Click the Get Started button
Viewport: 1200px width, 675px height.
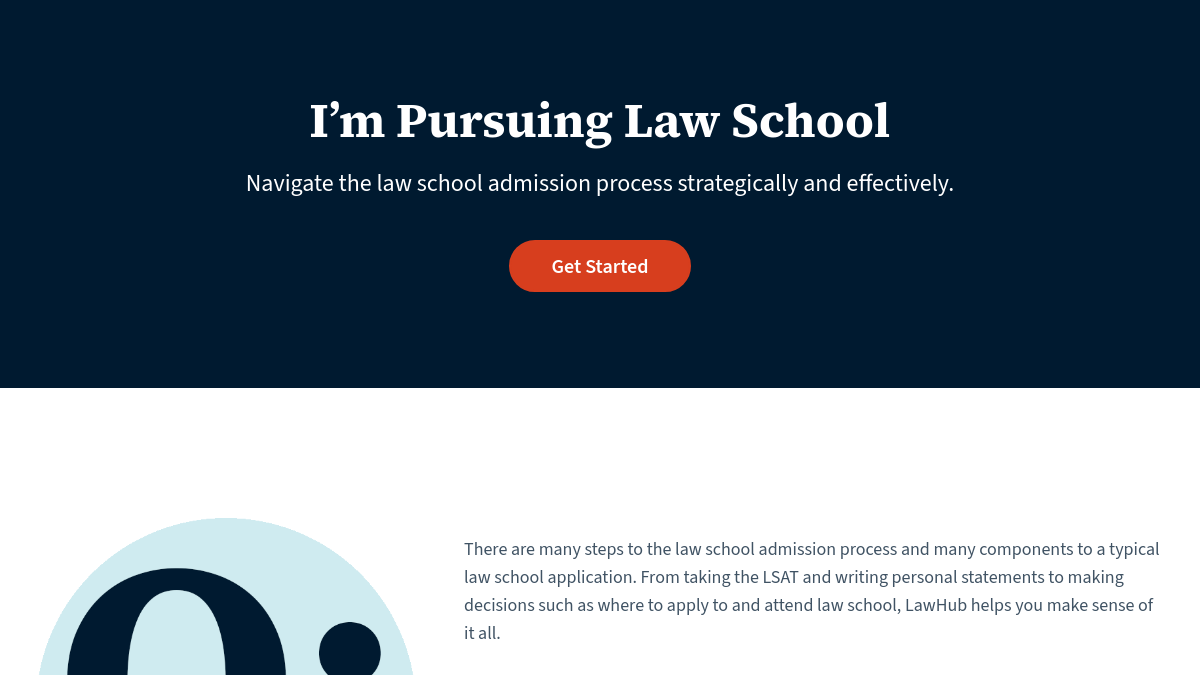click(599, 266)
